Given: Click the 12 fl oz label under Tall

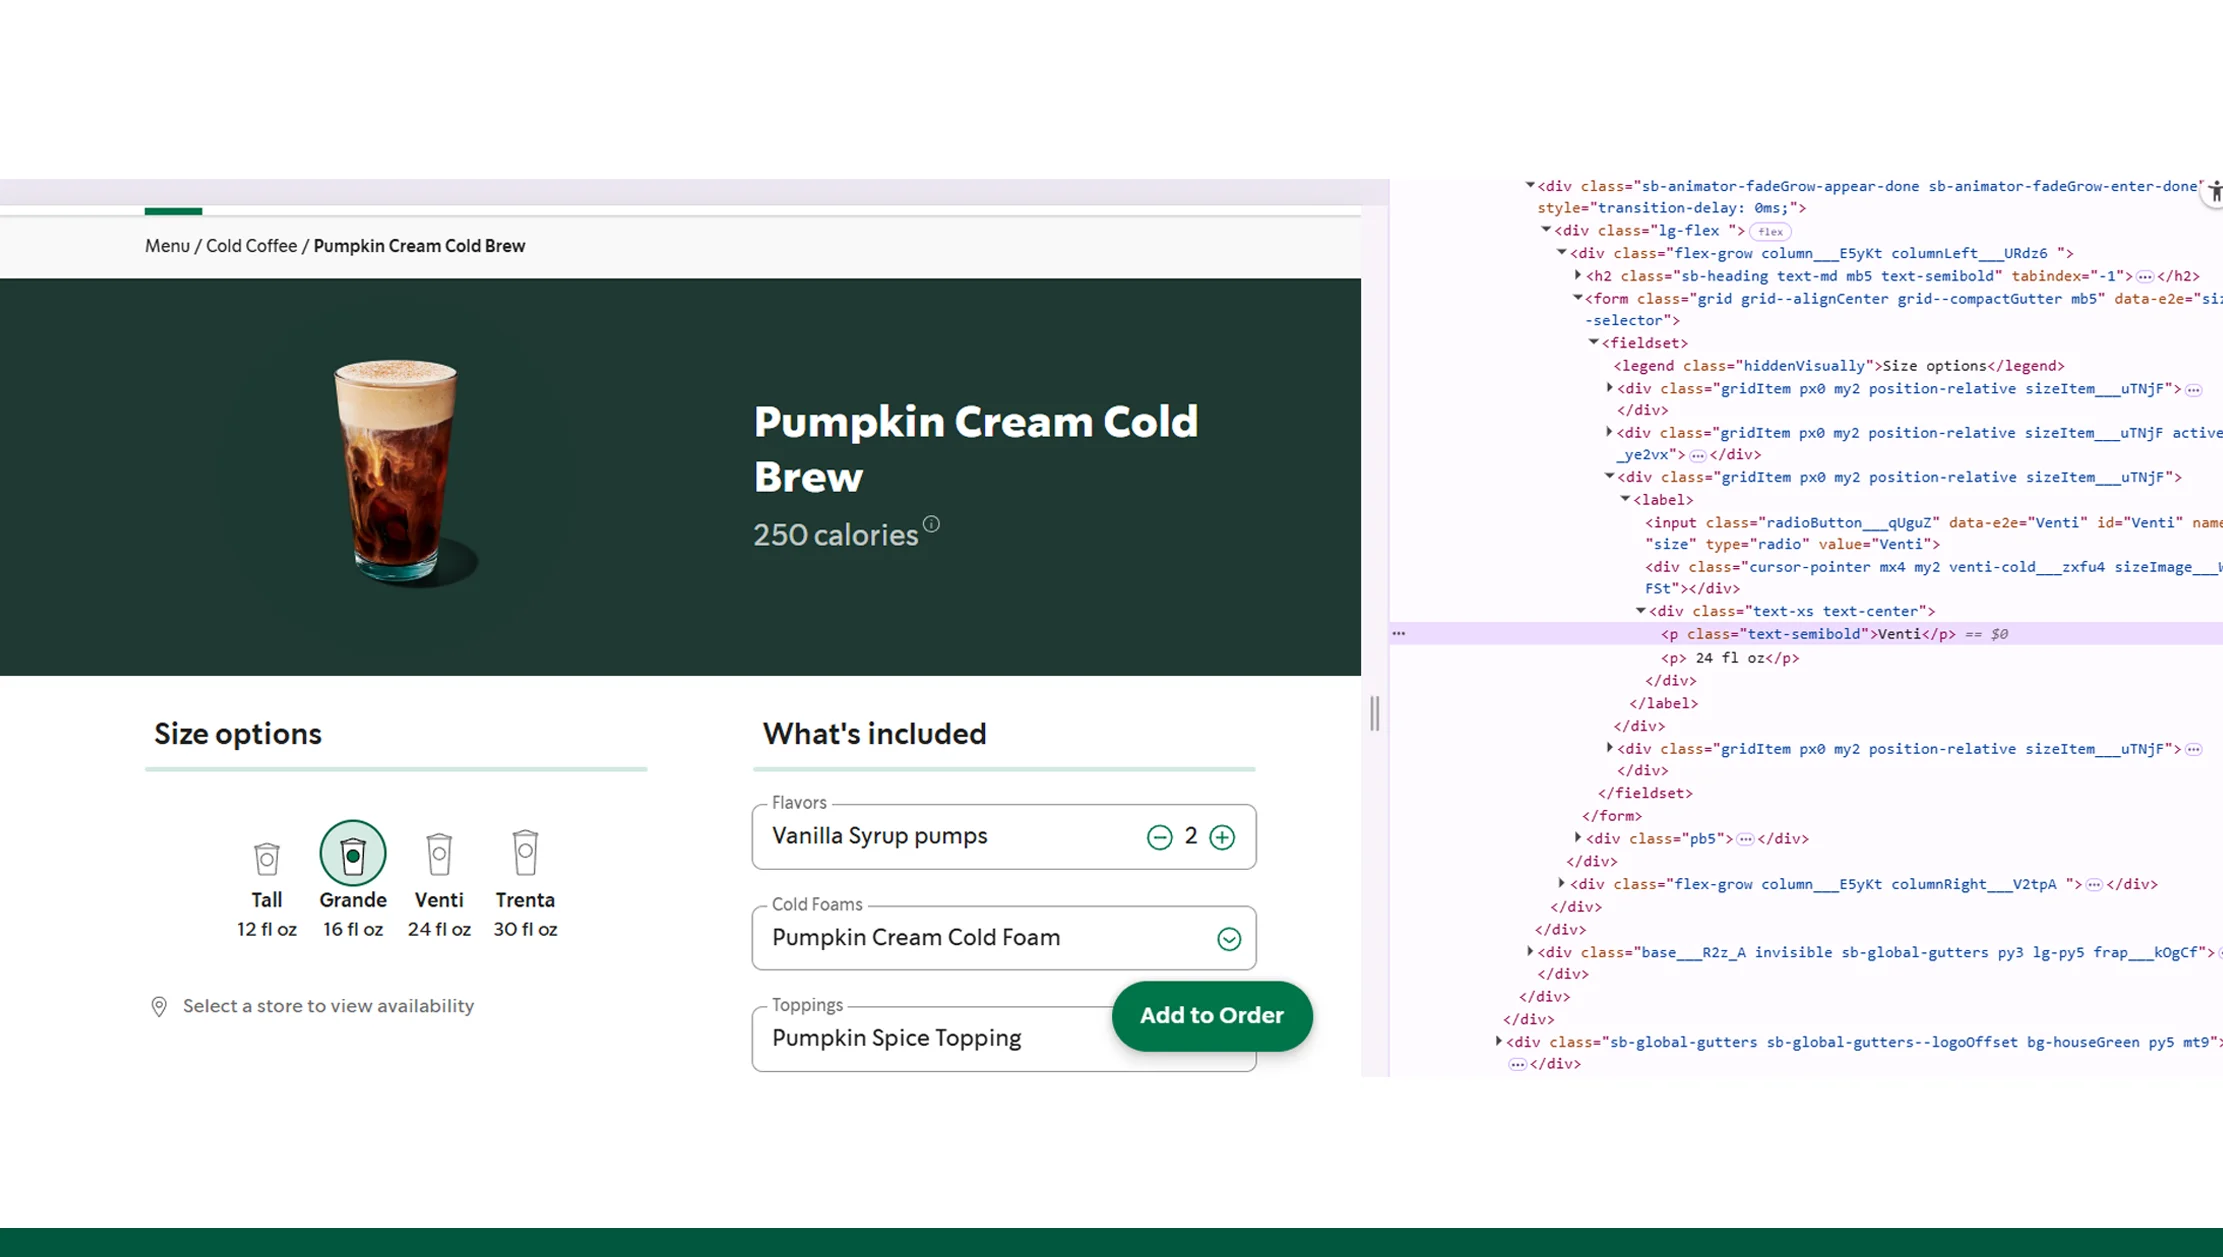Looking at the screenshot, I should pos(267,929).
